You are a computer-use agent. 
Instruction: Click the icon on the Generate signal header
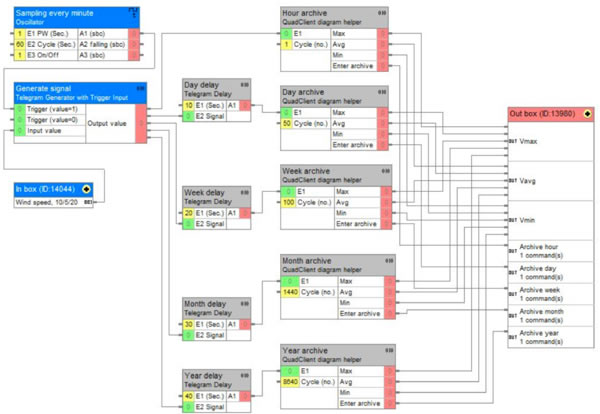tap(140, 88)
